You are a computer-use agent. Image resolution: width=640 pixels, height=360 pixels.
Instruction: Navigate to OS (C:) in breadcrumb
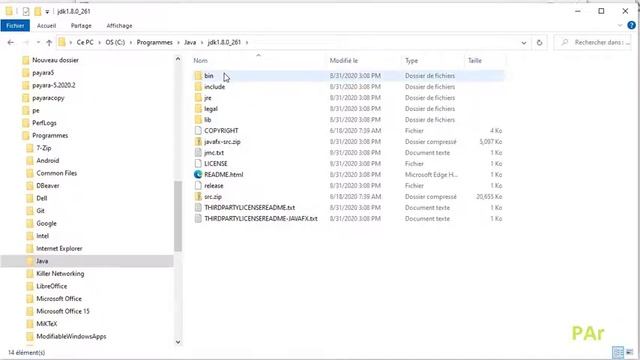pyautogui.click(x=115, y=42)
